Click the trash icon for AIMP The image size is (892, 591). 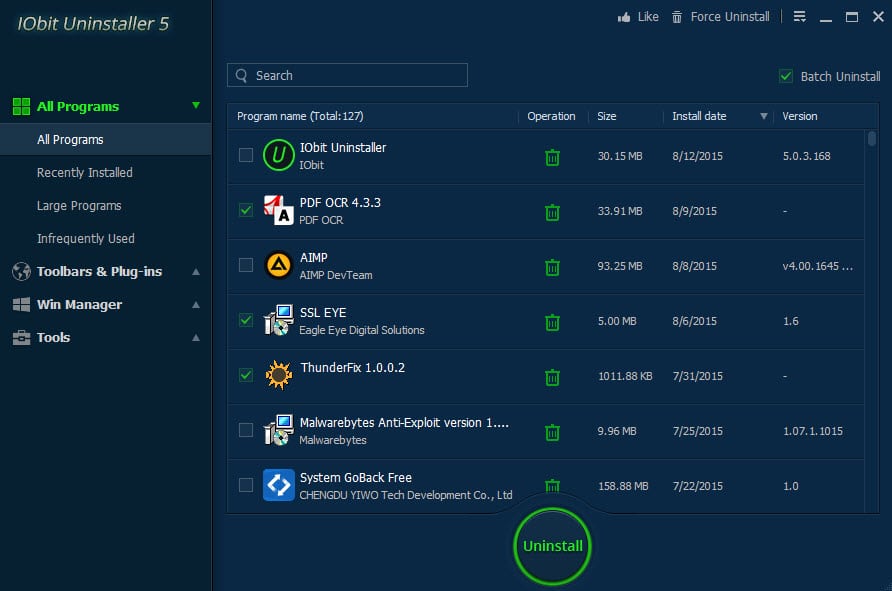552,267
